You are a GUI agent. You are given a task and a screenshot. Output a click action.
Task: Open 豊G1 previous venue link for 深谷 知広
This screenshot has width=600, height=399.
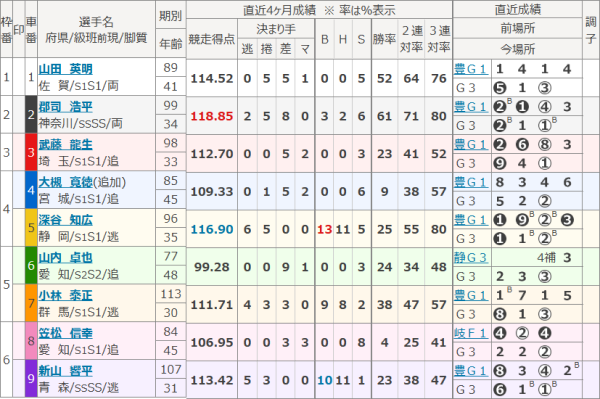pyautogui.click(x=471, y=220)
